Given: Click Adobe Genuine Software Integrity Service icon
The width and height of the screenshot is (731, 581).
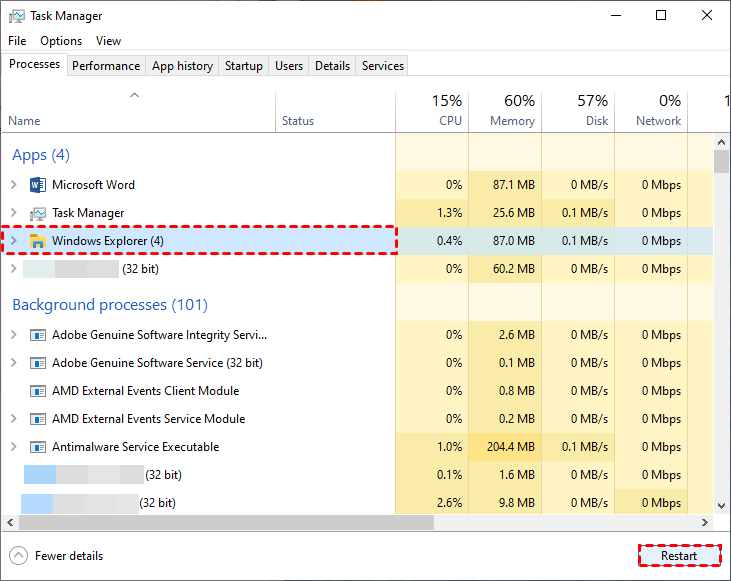Looking at the screenshot, I should [38, 335].
